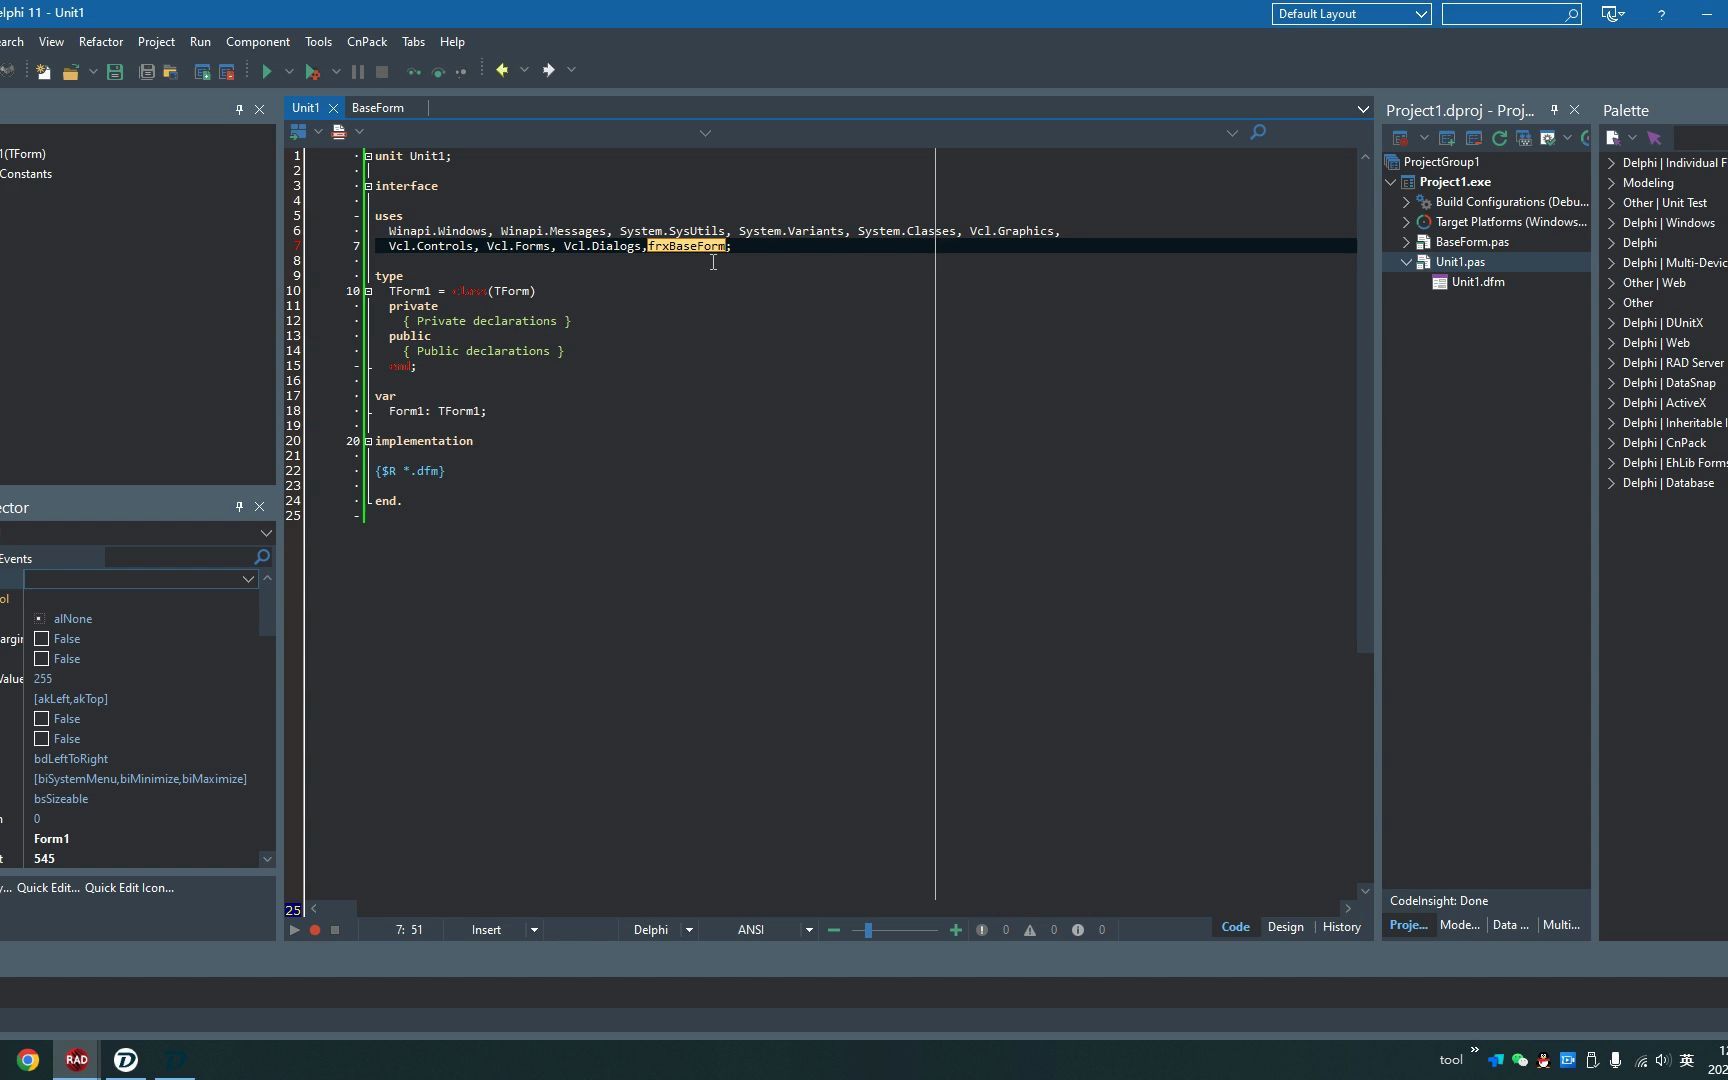The image size is (1728, 1080).
Task: Click Run Without Debugging icon
Action: (312, 71)
